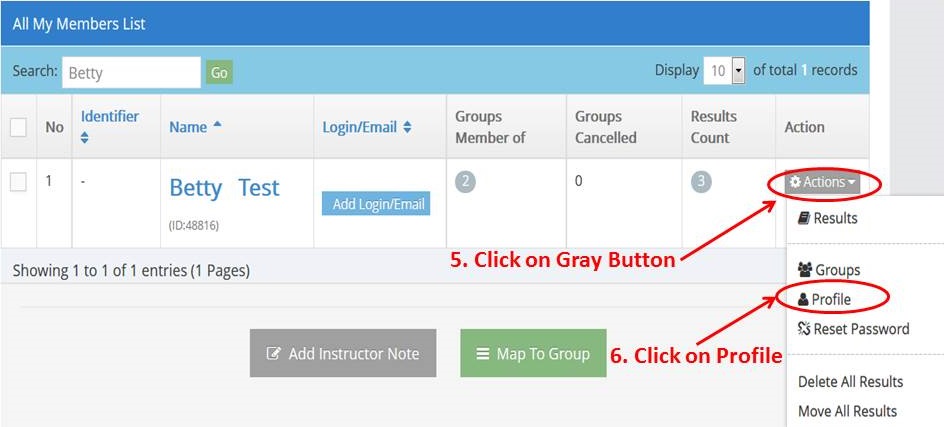Click the Search input field containing Betty
Image resolution: width=946 pixels, height=427 pixels.
point(132,72)
